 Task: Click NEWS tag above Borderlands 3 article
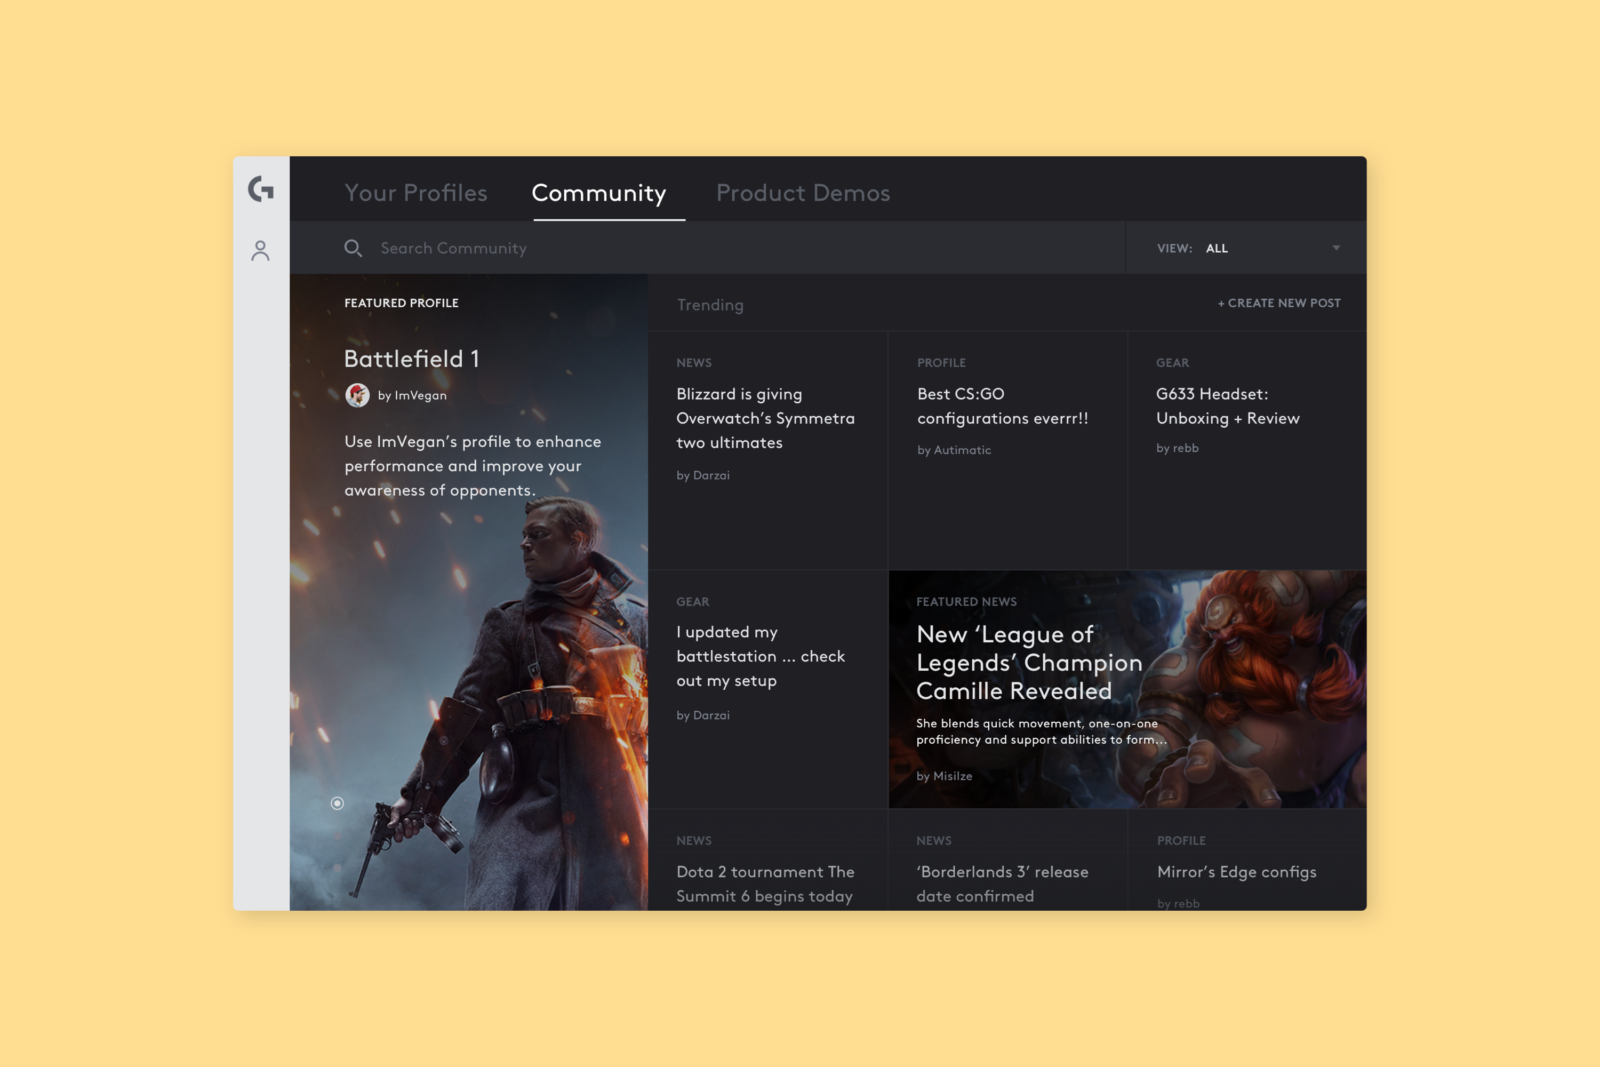[x=934, y=841]
